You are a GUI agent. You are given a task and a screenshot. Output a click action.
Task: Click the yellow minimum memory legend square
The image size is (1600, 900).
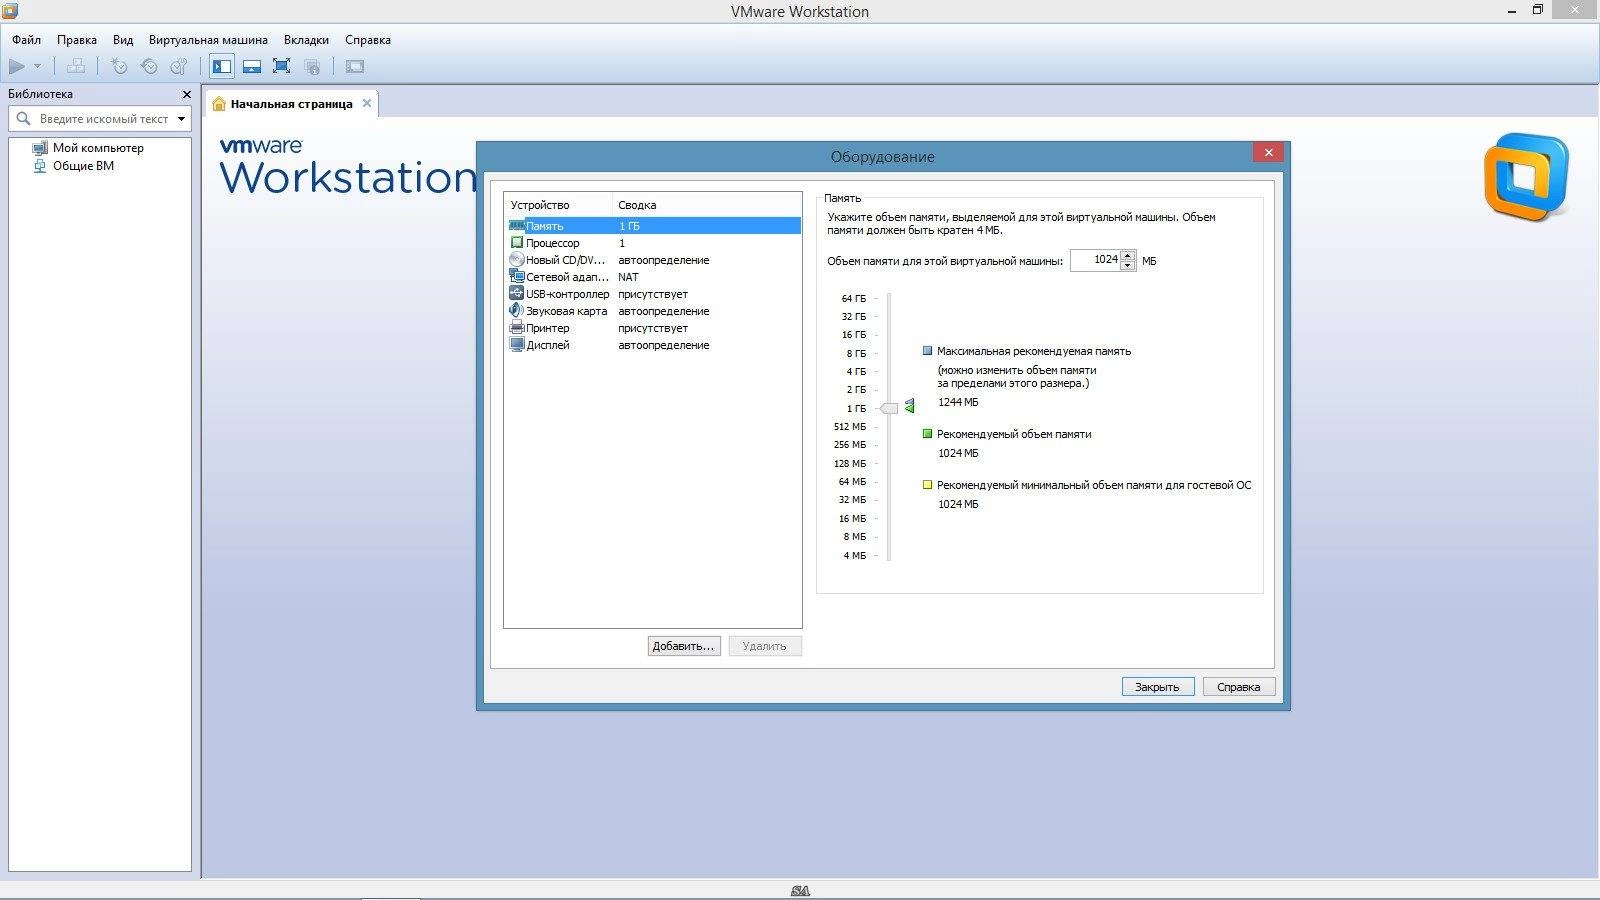[927, 485]
